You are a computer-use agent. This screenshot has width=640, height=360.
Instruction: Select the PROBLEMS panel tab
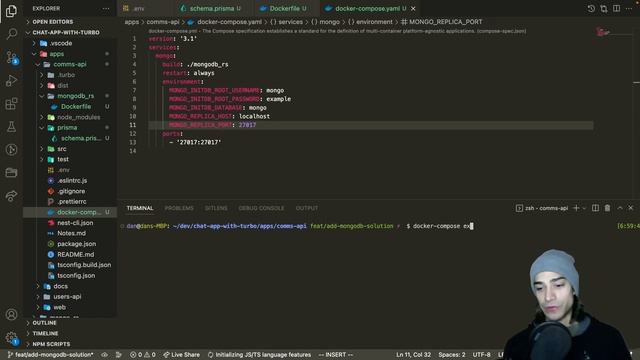[179, 208]
